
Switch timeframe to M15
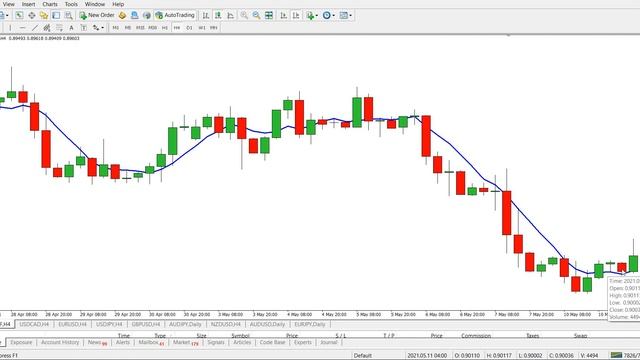[140, 28]
